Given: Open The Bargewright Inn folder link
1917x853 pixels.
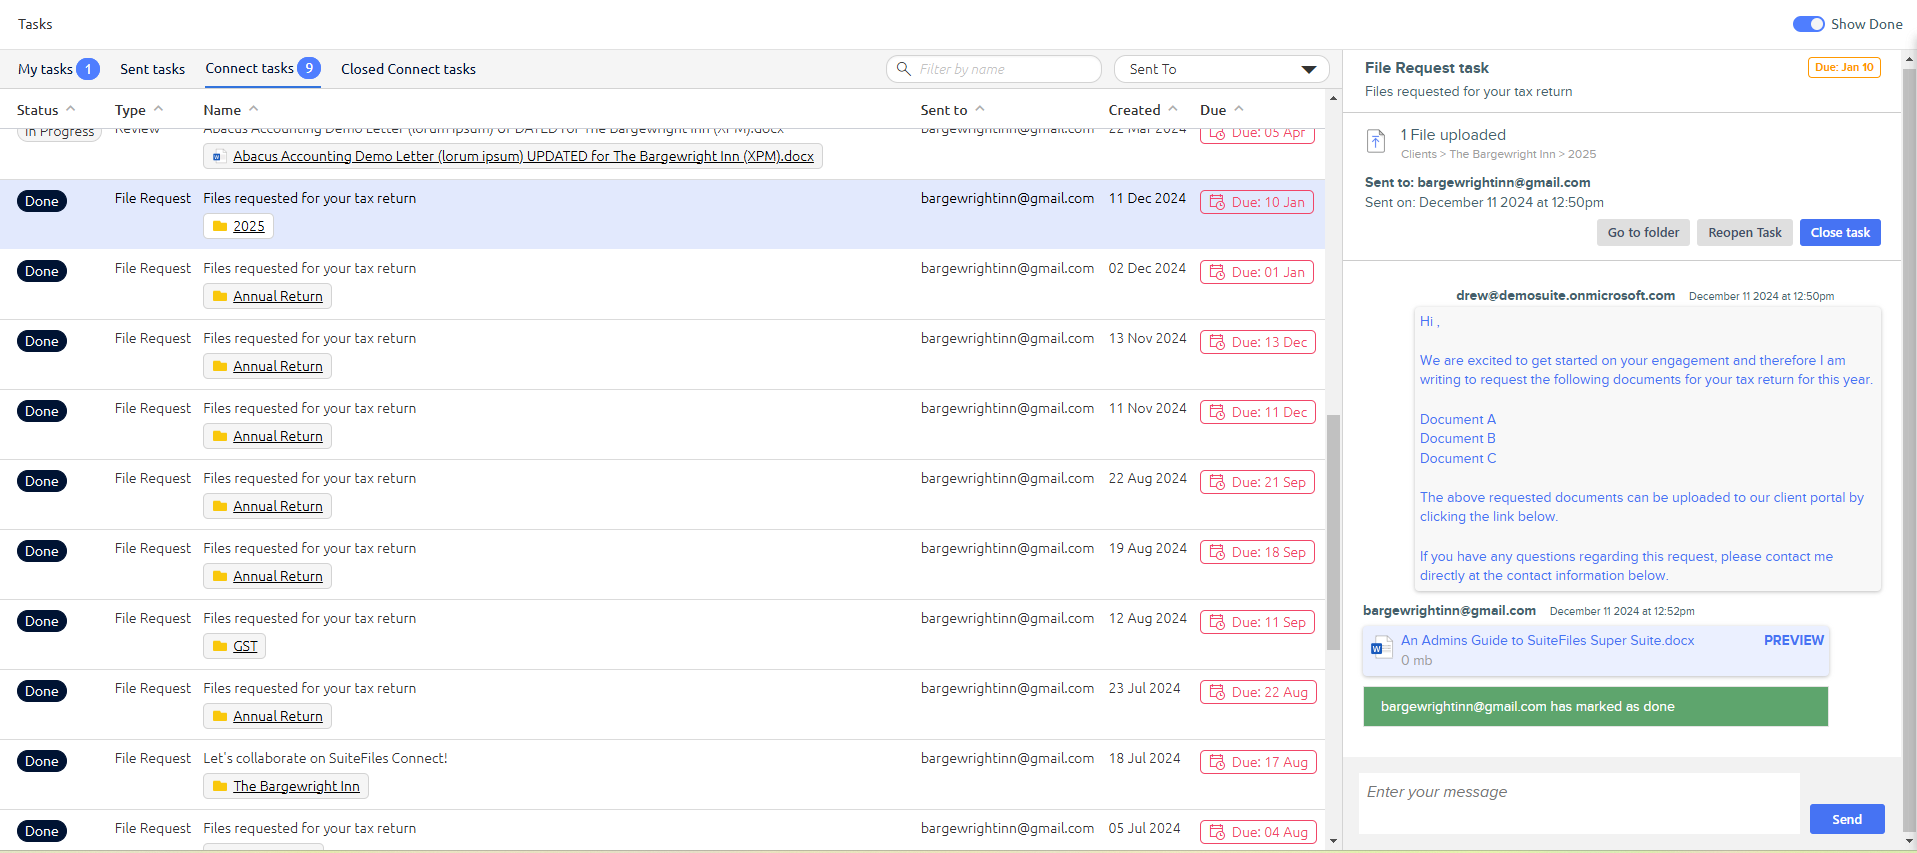Looking at the screenshot, I should click(296, 787).
